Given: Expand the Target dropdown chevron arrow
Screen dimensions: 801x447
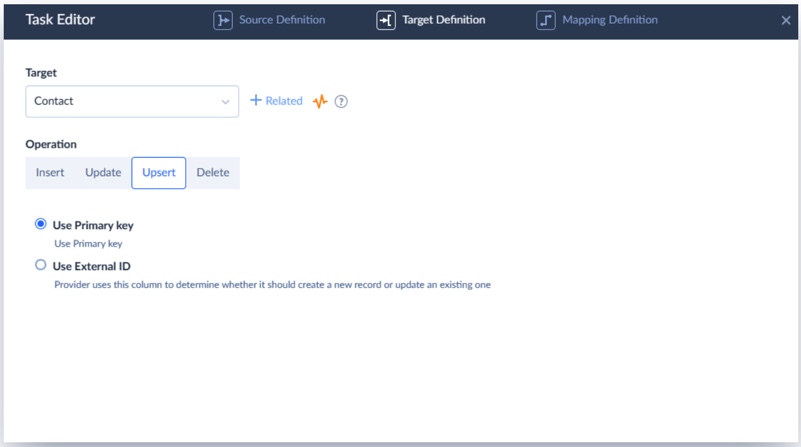Looking at the screenshot, I should 225,102.
